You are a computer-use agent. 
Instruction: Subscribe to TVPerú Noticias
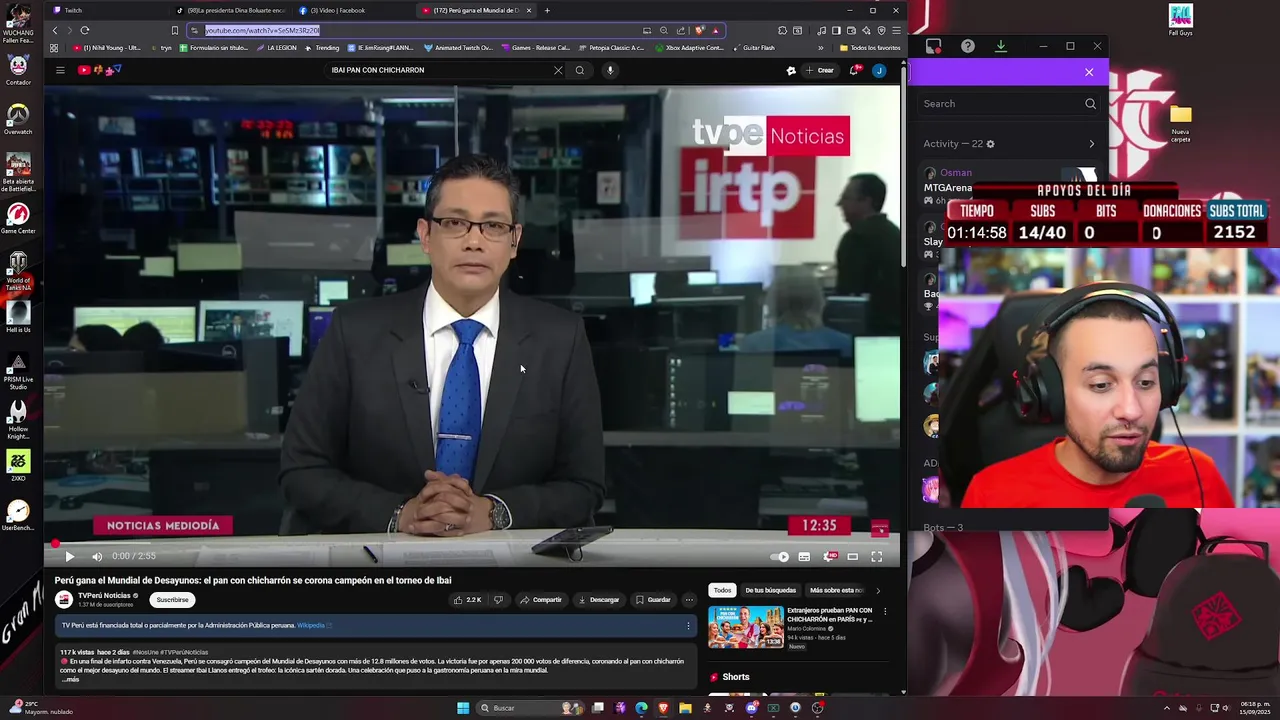(172, 600)
